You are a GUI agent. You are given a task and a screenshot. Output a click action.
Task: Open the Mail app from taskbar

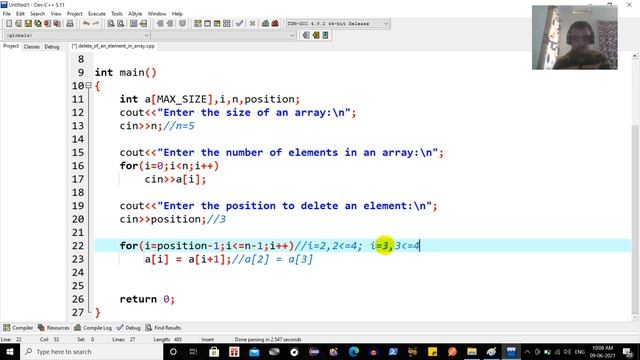point(254,351)
